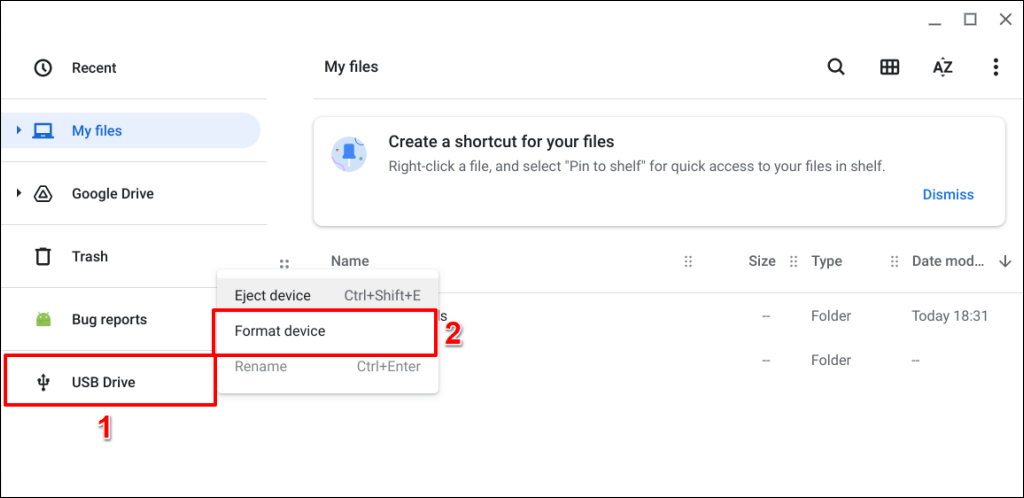1024x498 pixels.
Task: Expand the Google Drive tree
Action: click(19, 193)
